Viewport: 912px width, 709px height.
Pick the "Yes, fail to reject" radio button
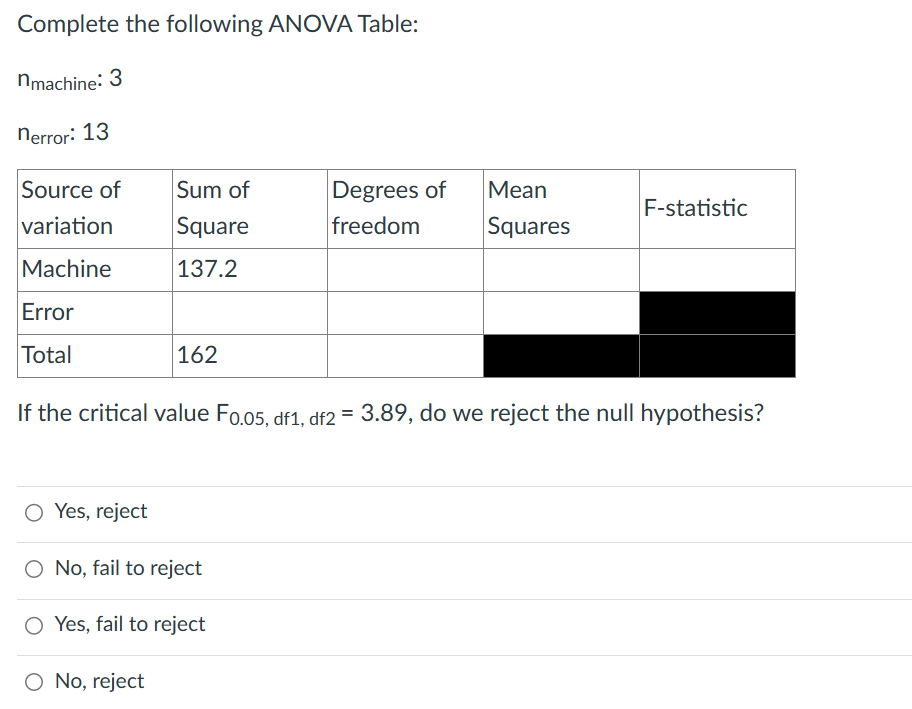point(34,625)
